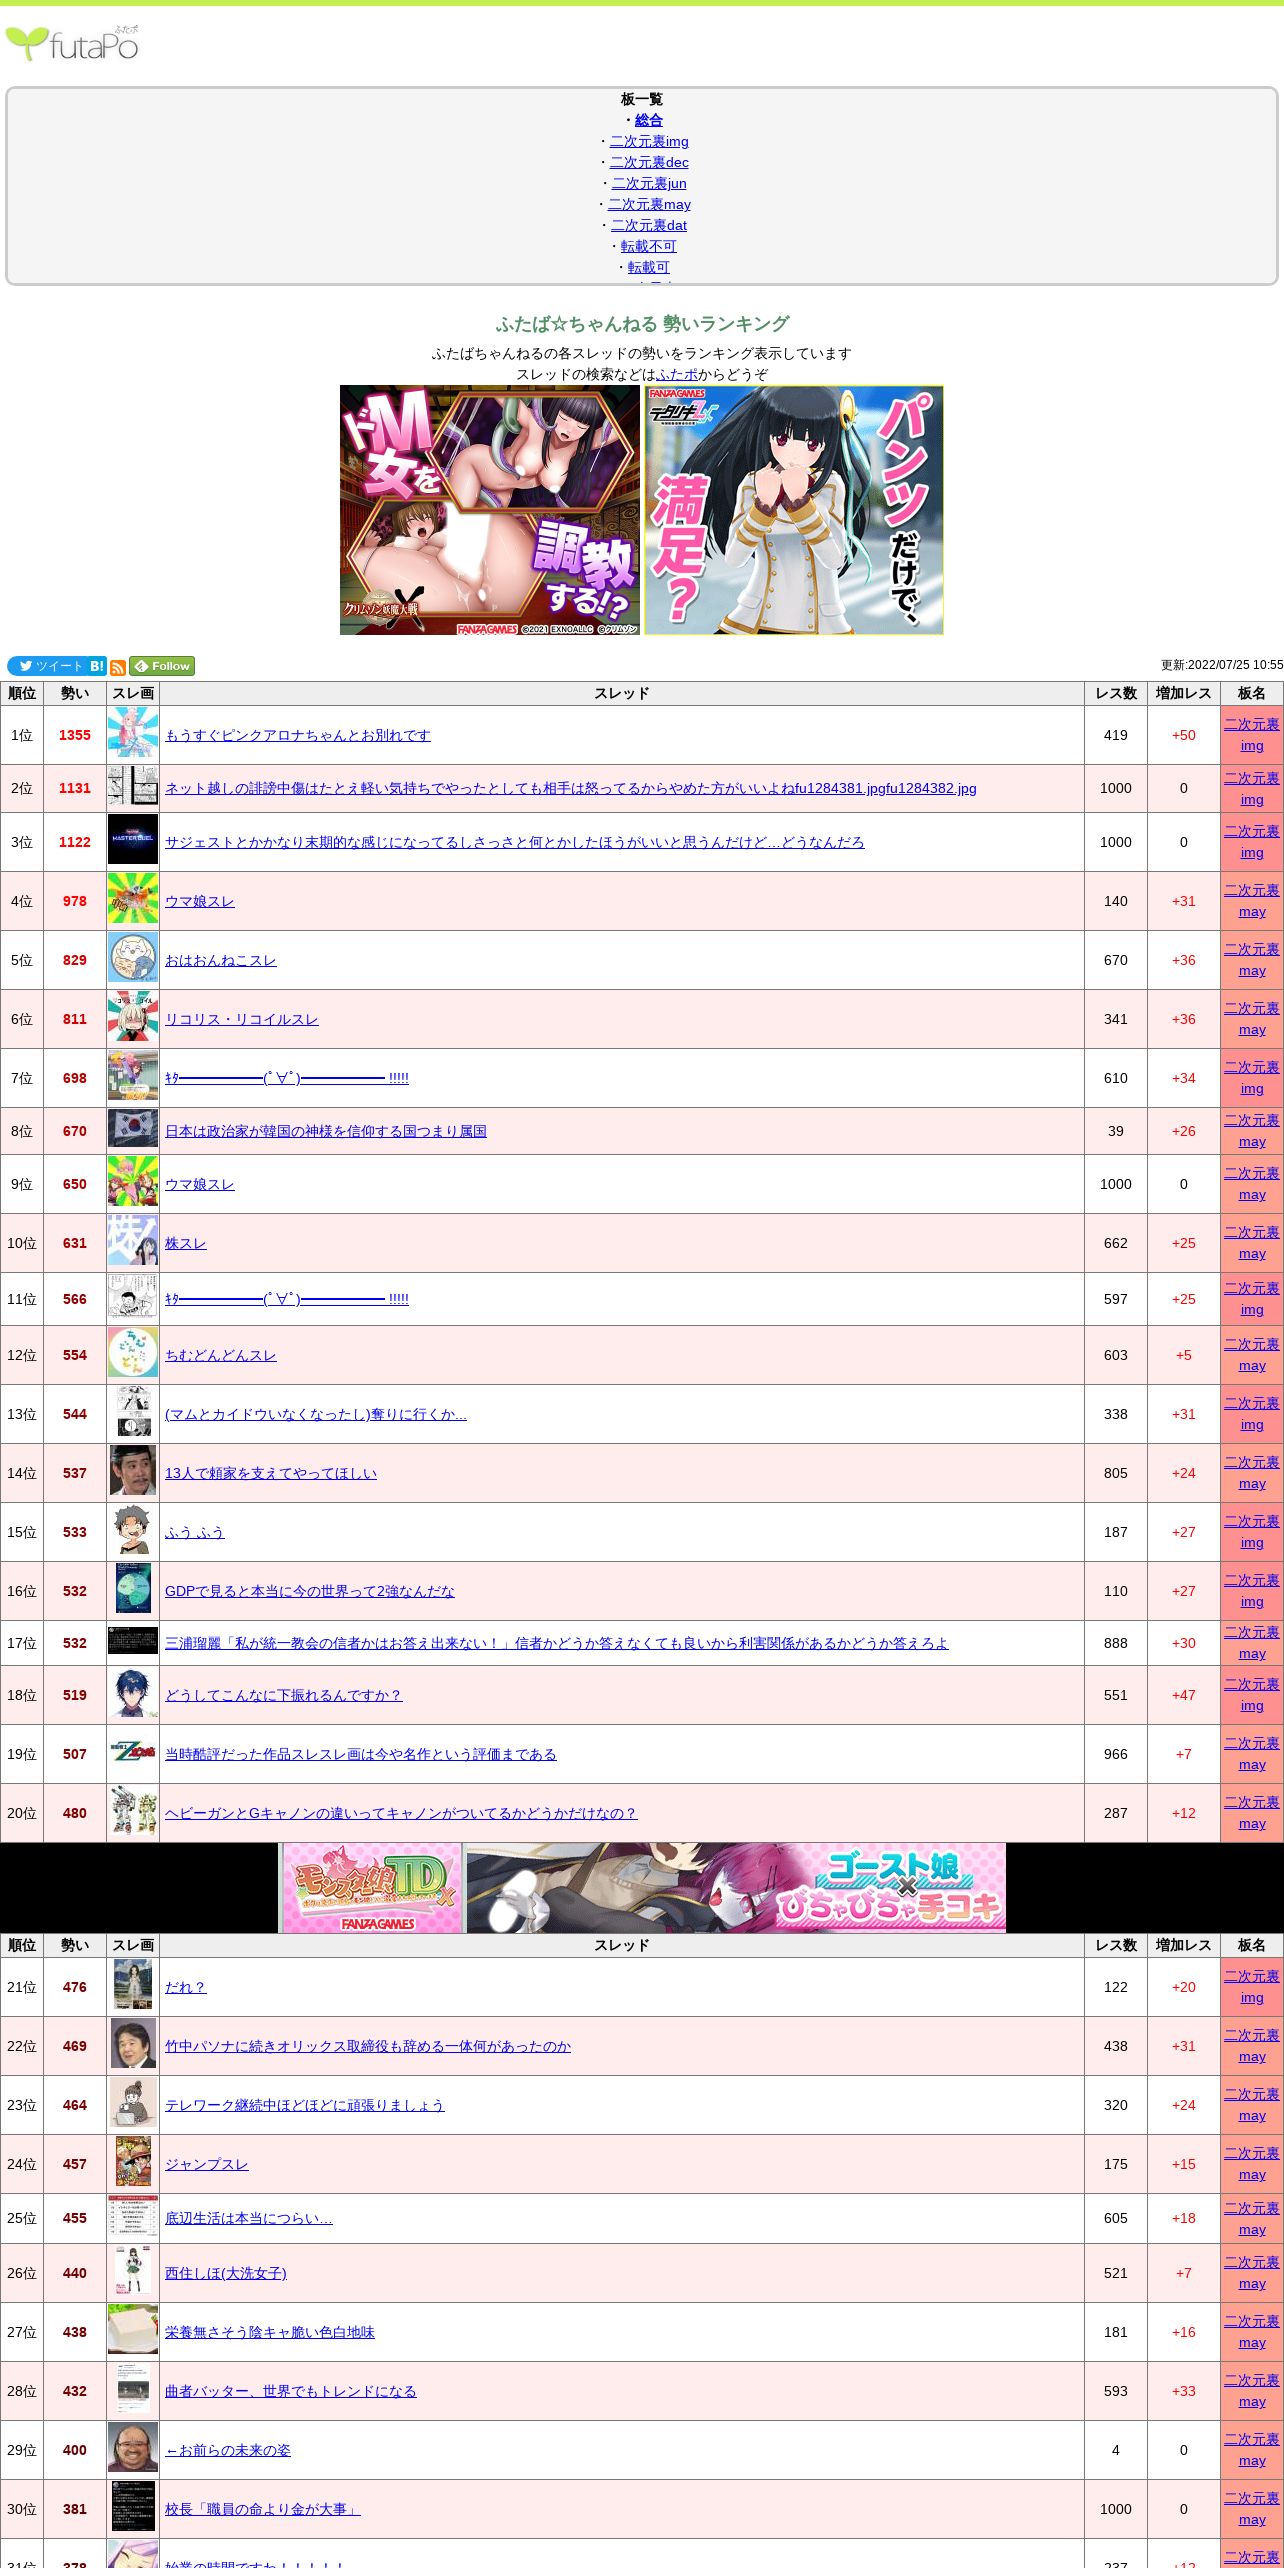Open the ちむどんどんスレ thread

point(221,1355)
